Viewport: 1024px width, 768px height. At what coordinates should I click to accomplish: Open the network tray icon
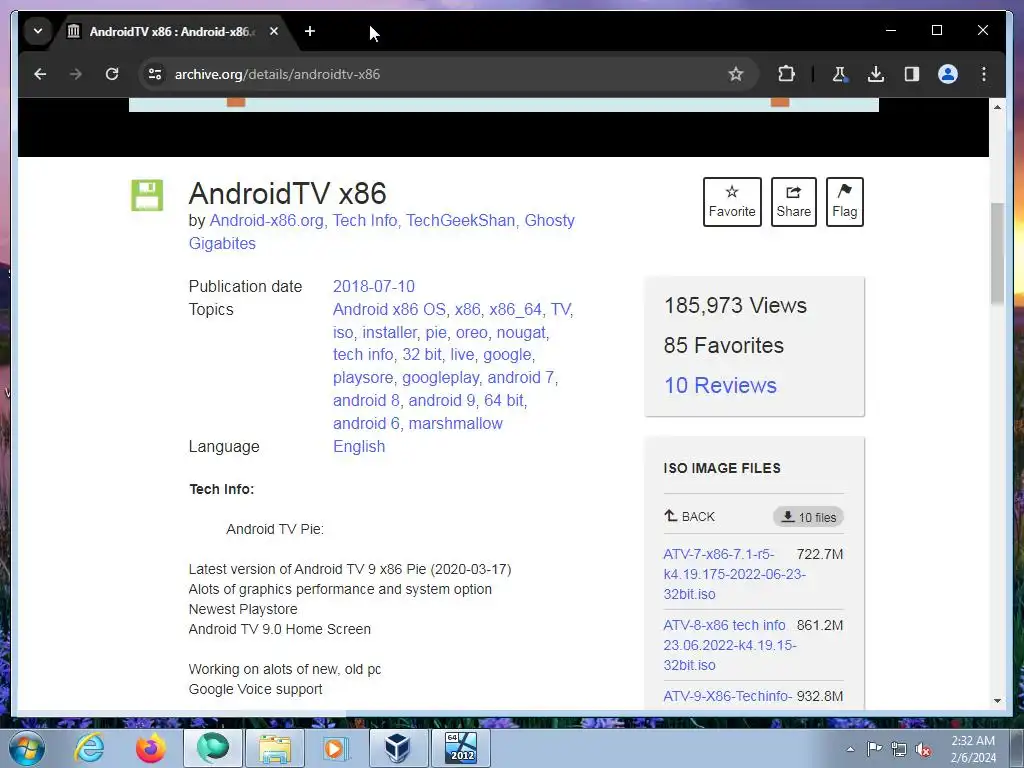[x=899, y=749]
